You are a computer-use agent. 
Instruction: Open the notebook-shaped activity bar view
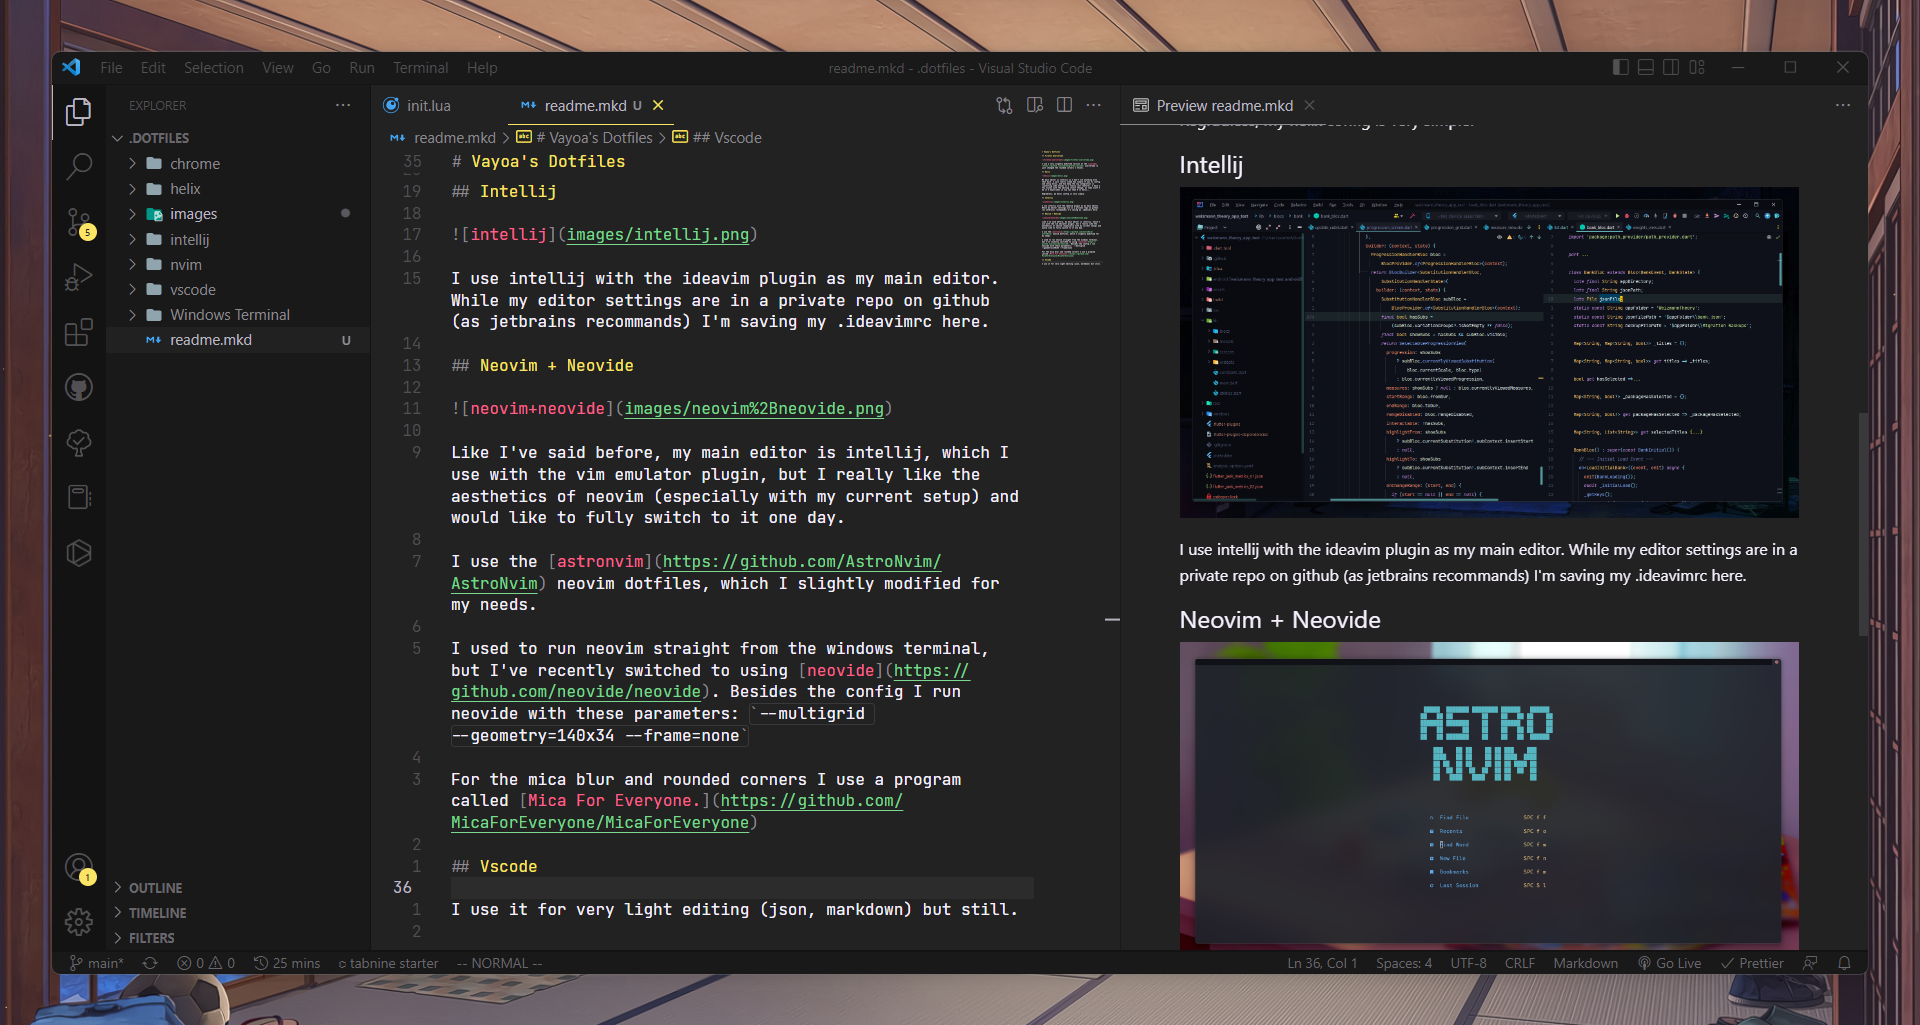[x=78, y=497]
